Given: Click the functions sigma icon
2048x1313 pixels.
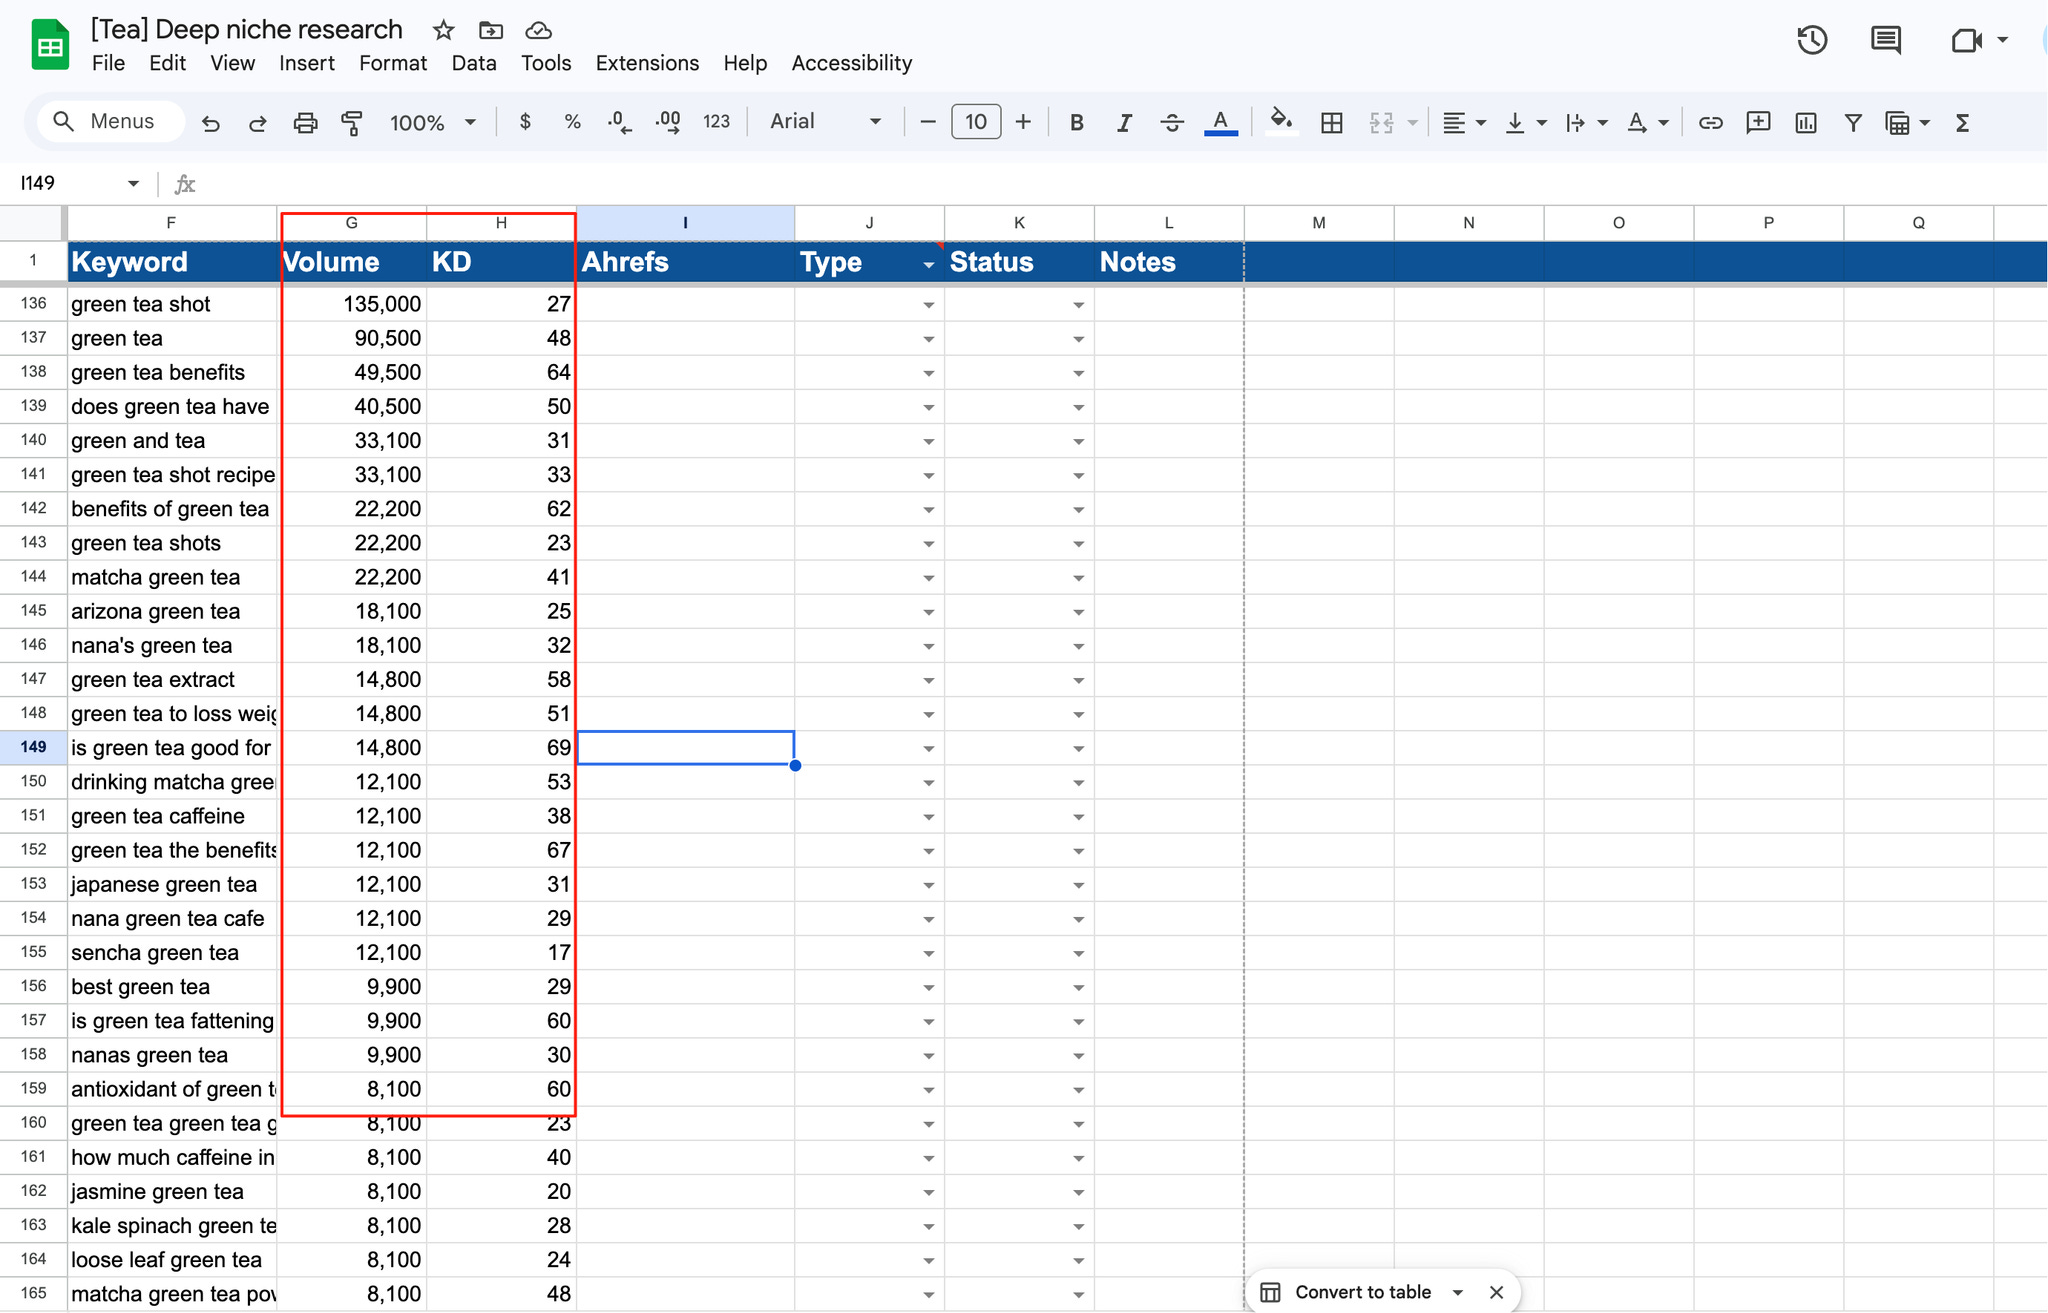Looking at the screenshot, I should tap(1962, 122).
